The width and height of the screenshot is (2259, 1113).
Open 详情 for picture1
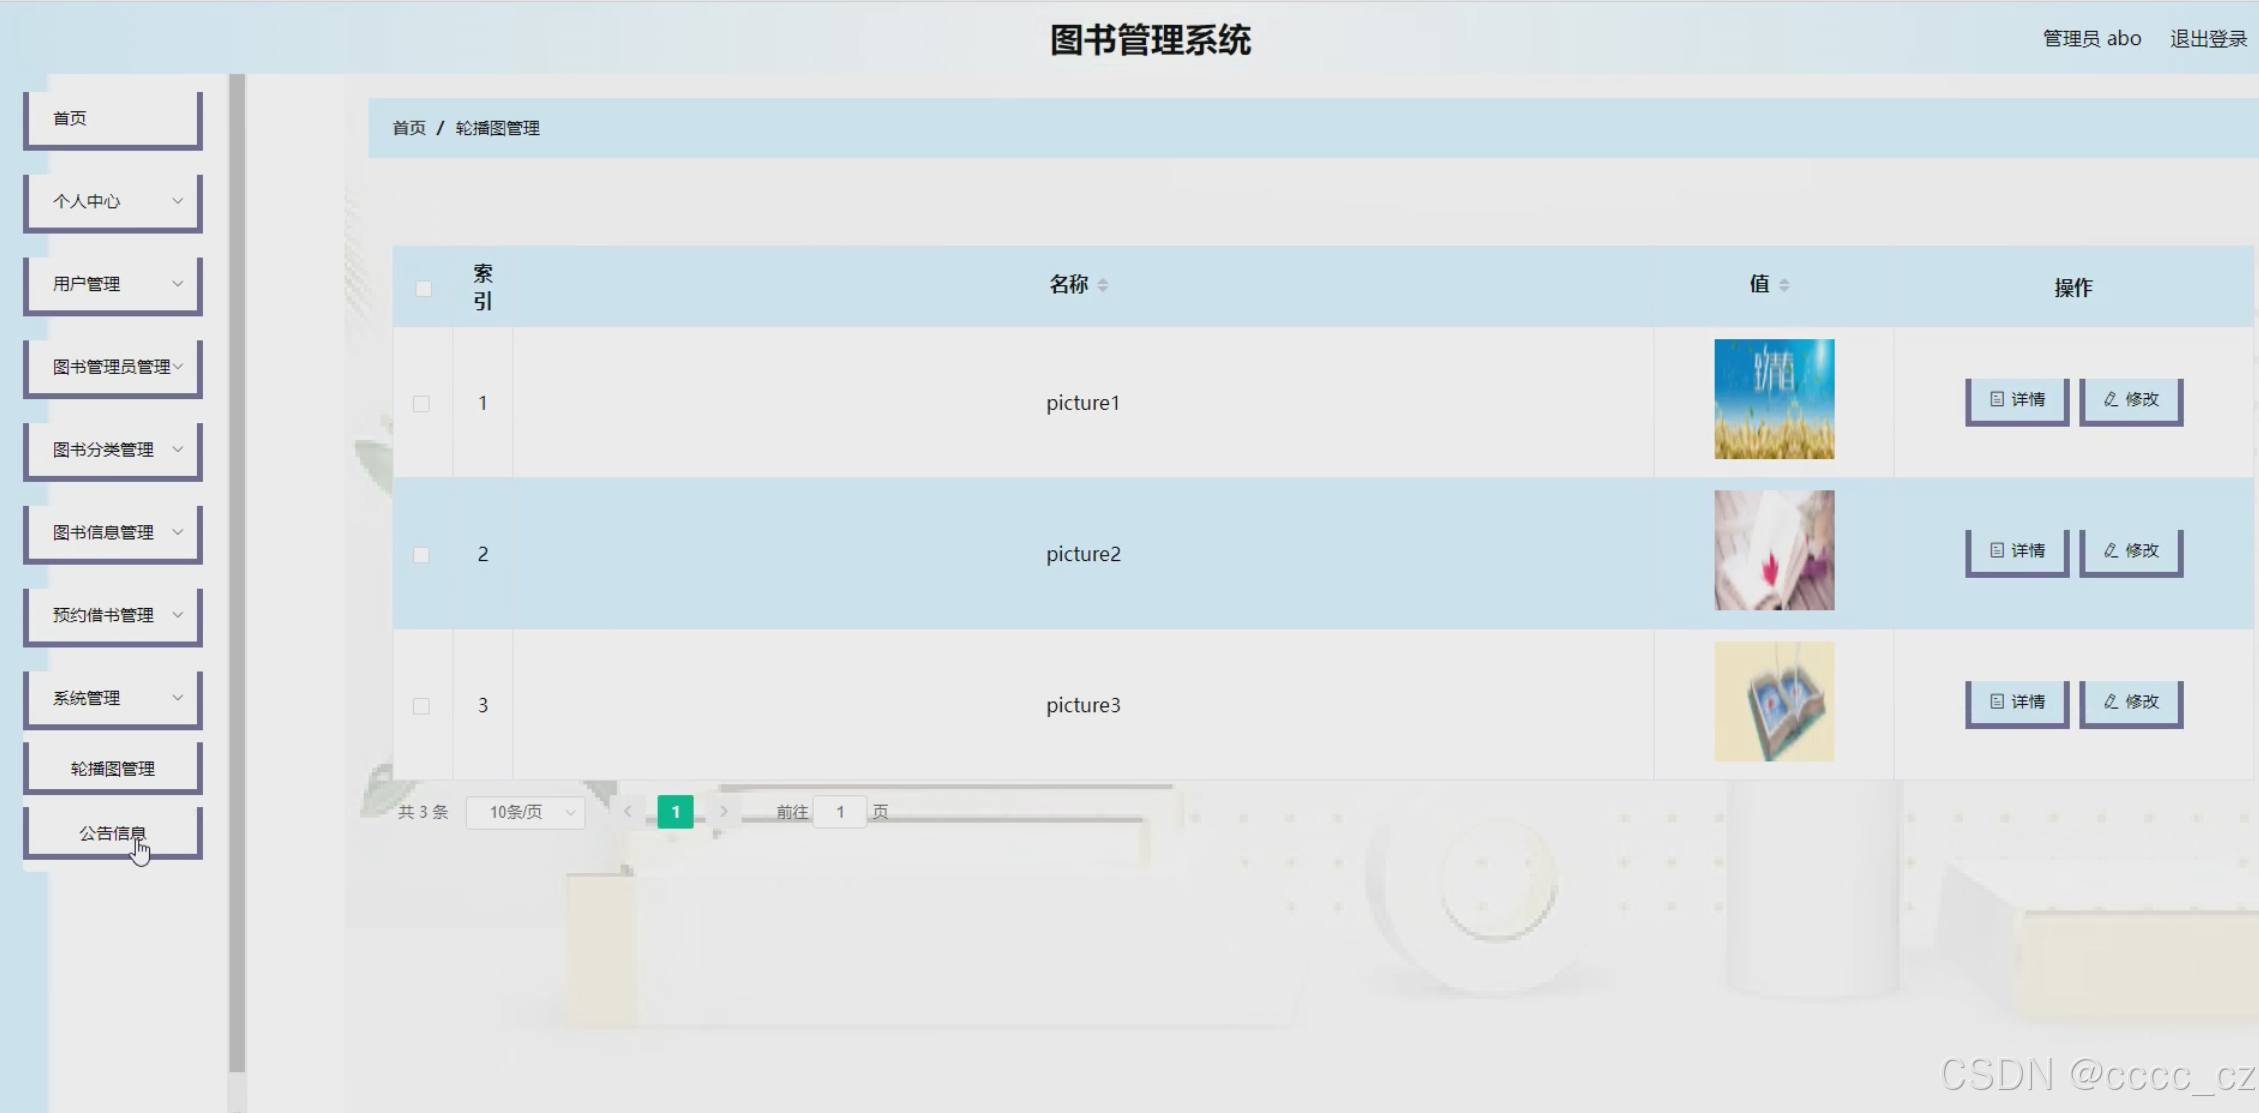click(x=2016, y=400)
